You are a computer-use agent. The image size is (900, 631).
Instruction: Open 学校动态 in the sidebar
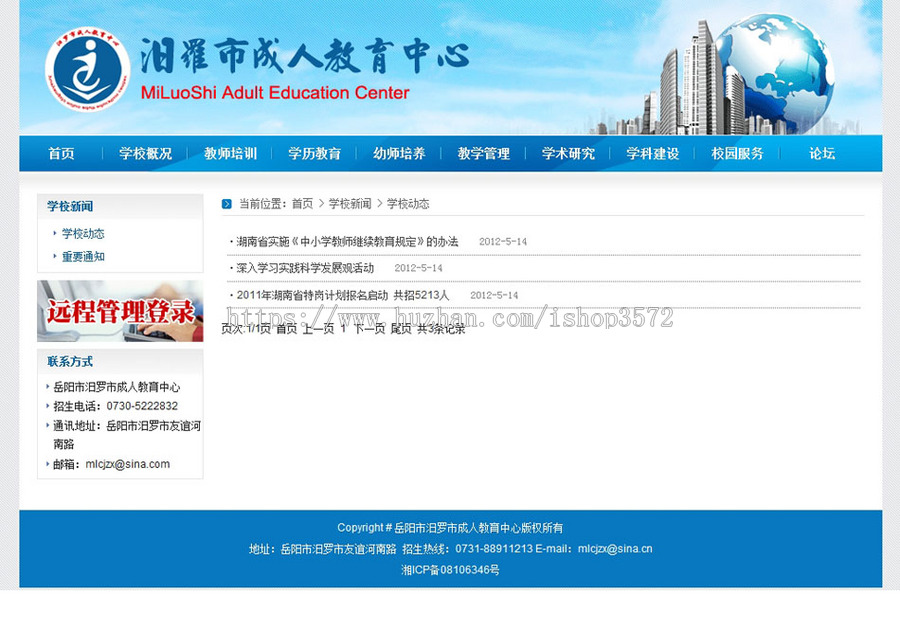tap(83, 234)
